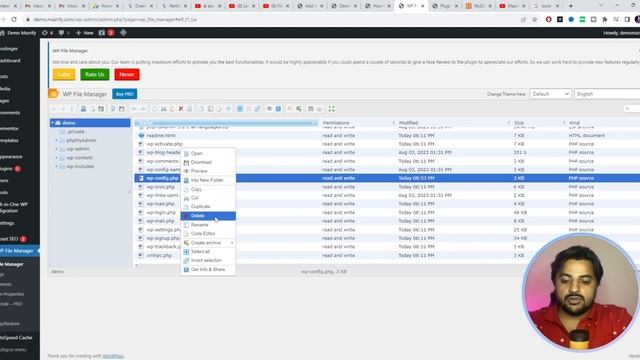Image resolution: width=640 pixels, height=360 pixels.
Task: Choose Select all from the context menu
Action: (x=208, y=252)
